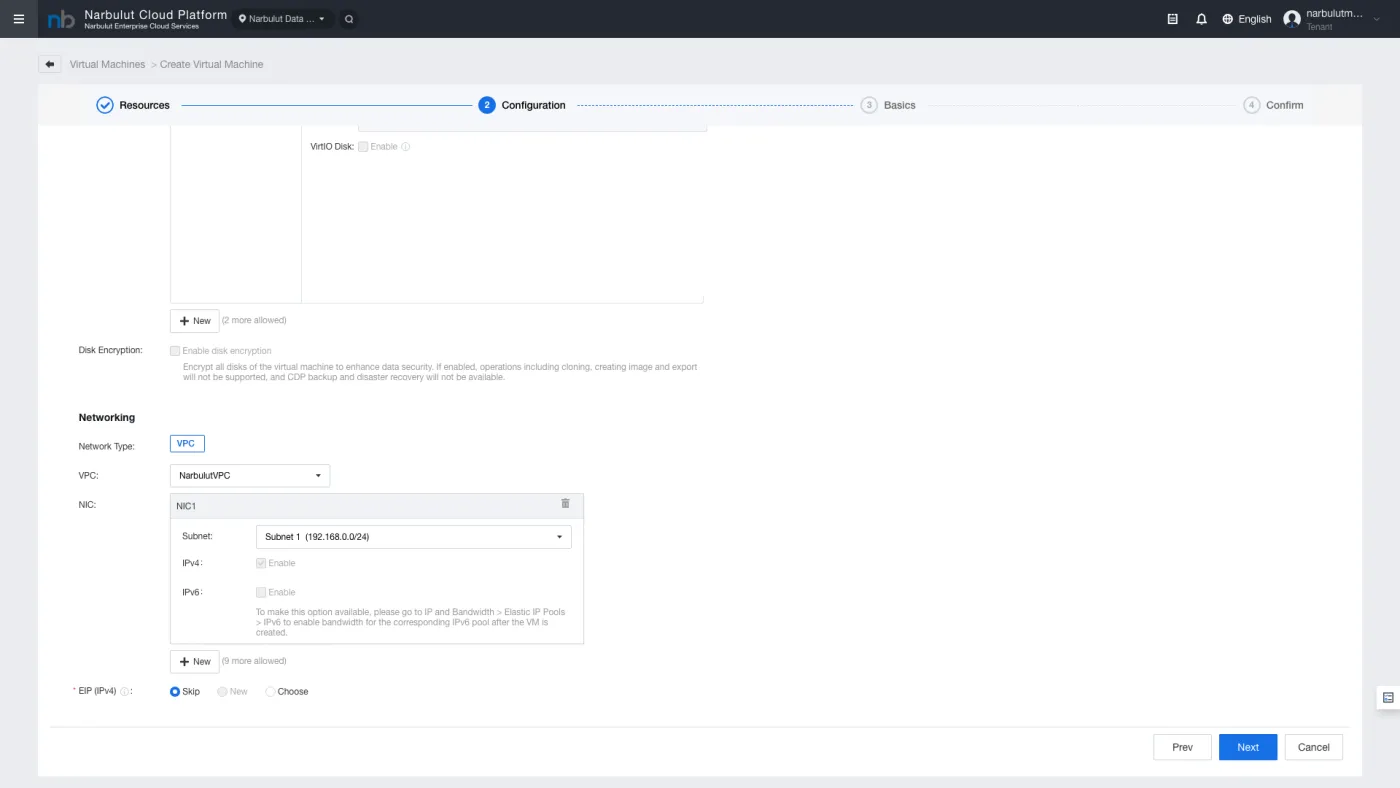1400x788 pixels.
Task: Click the Narbulut Cloud Platform logo
Action: coord(61,19)
